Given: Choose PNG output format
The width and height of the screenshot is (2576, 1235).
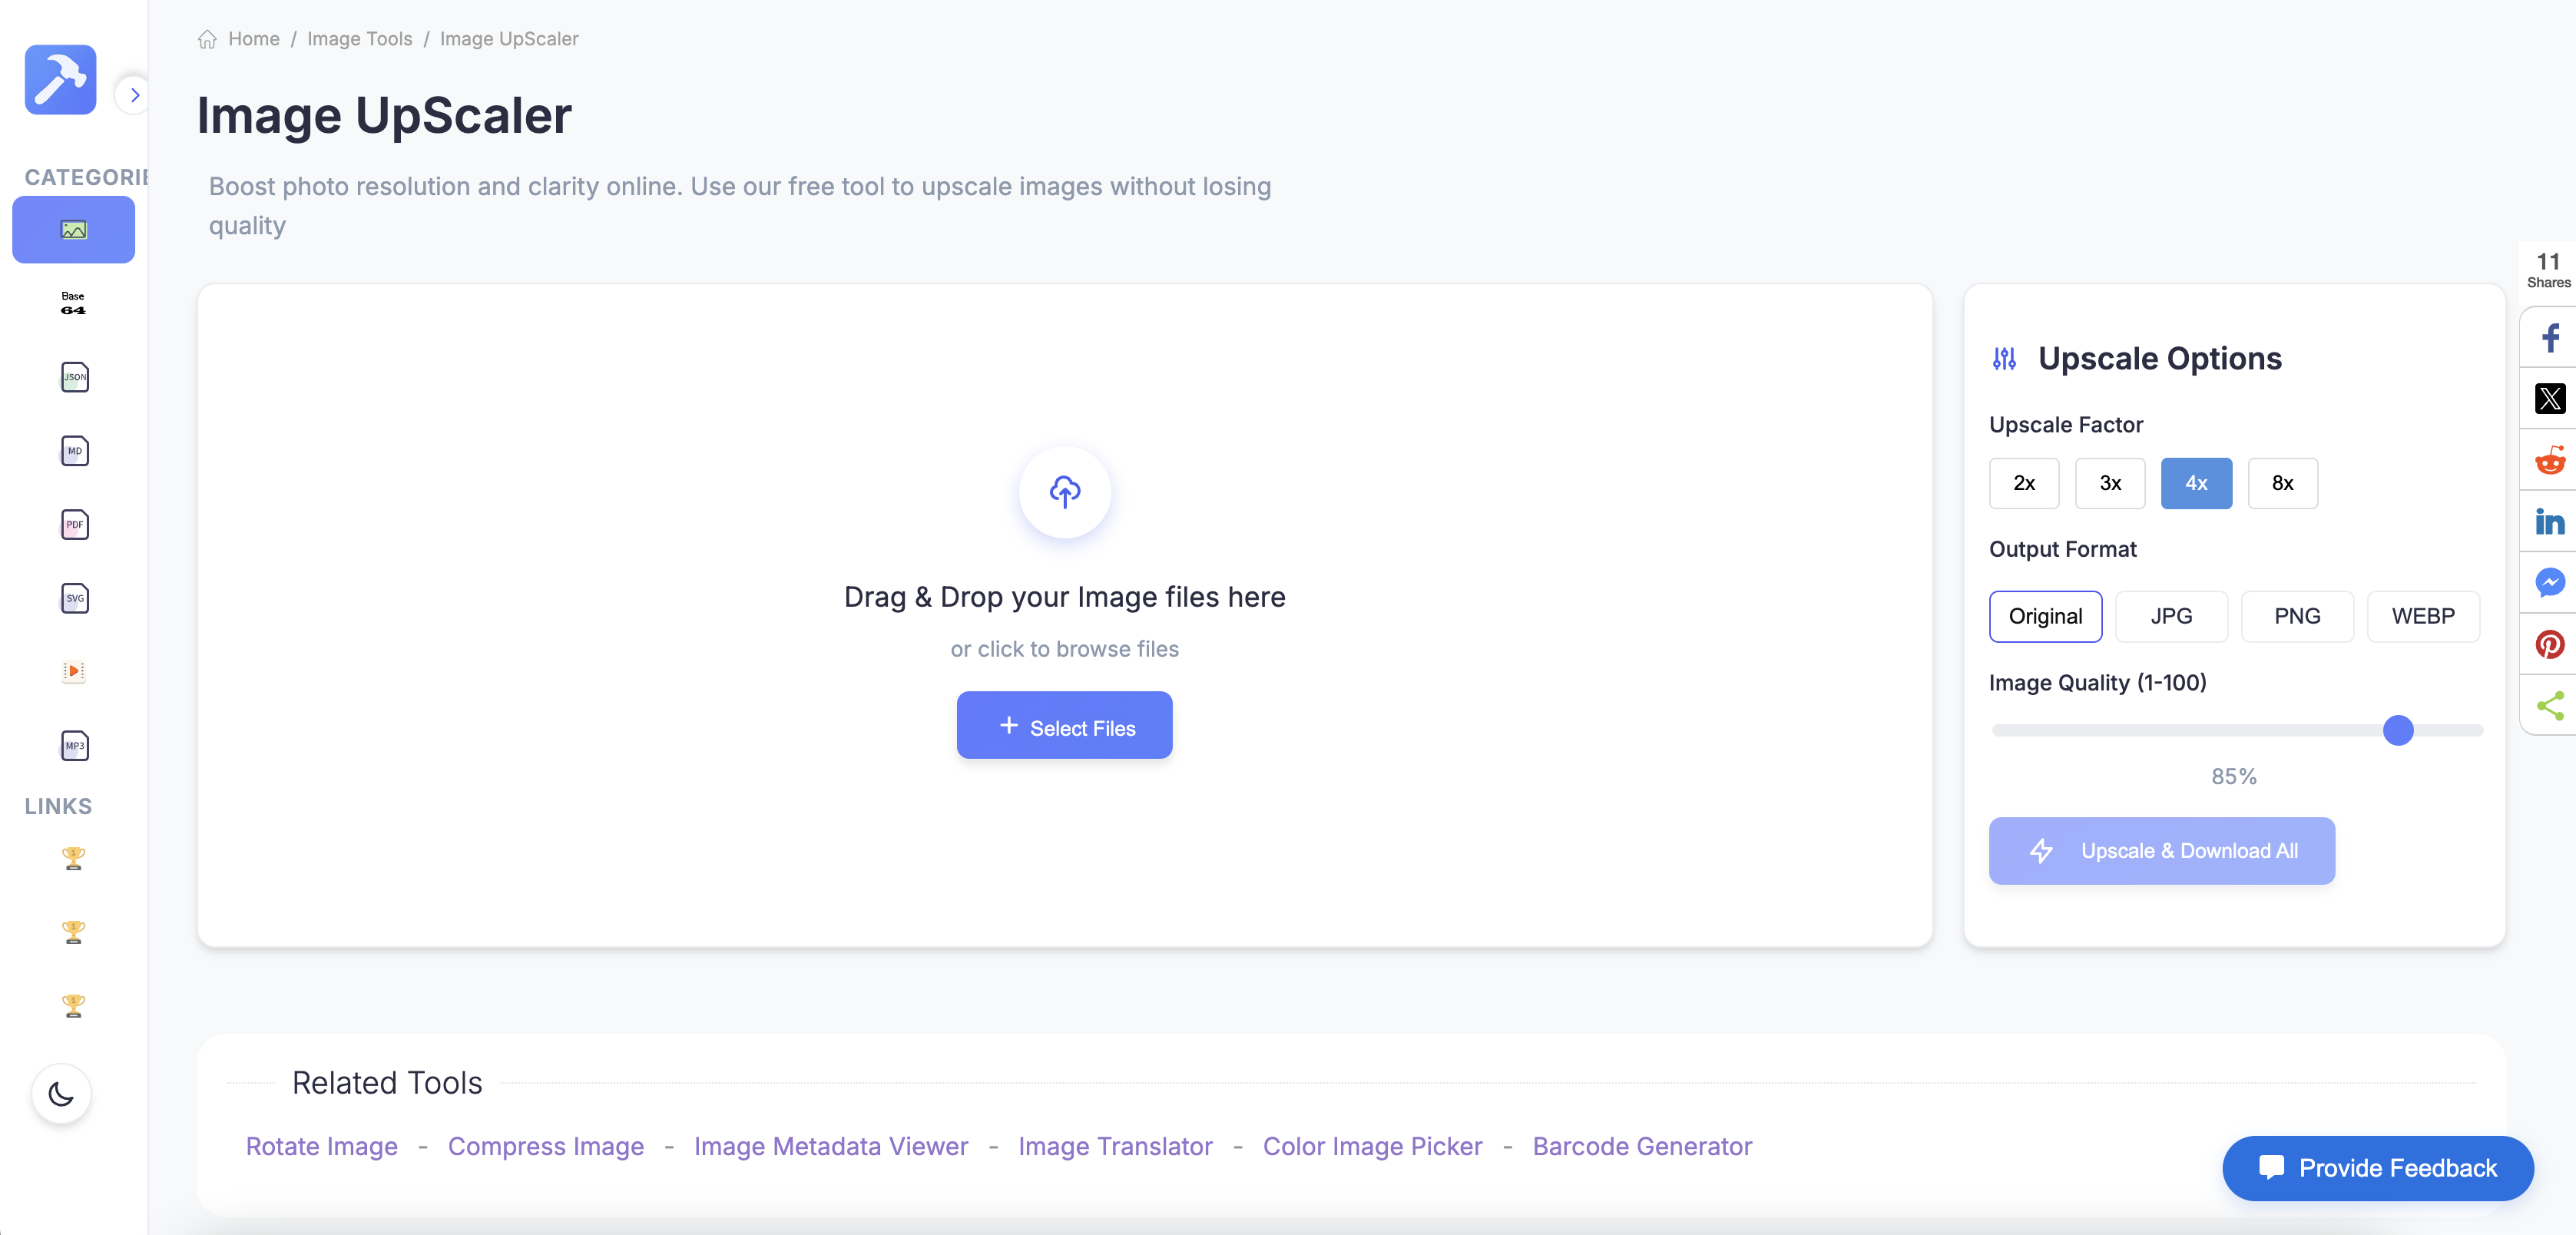Looking at the screenshot, I should 2296,616.
